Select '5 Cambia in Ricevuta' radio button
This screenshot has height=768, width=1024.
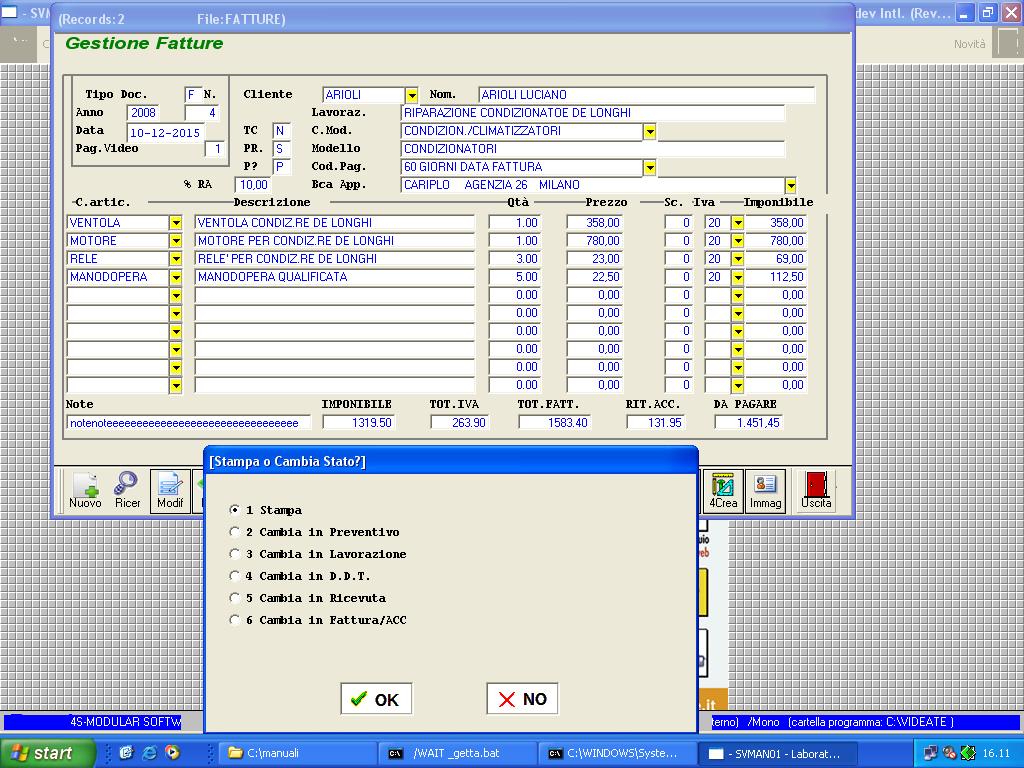[234, 598]
